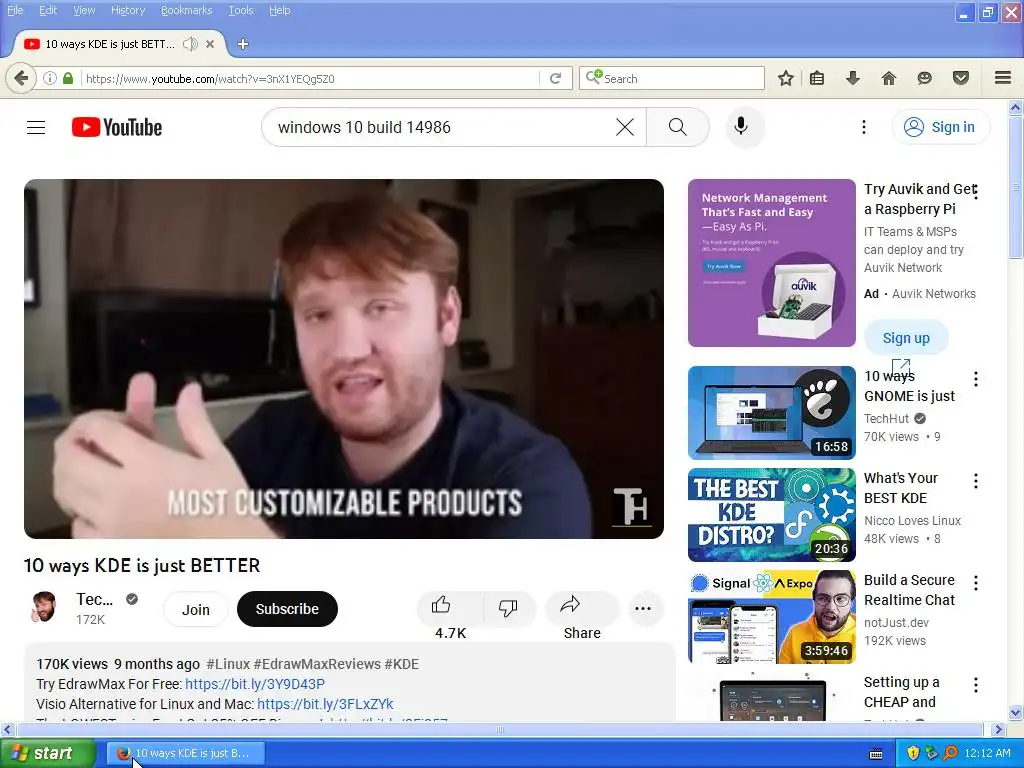This screenshot has height=768, width=1024.
Task: Open the bit.ly/3FLxZYk Visio alternative link
Action: click(325, 704)
